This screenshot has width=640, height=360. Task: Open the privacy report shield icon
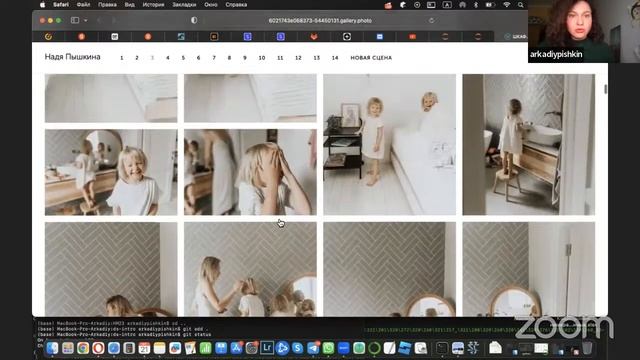[194, 20]
